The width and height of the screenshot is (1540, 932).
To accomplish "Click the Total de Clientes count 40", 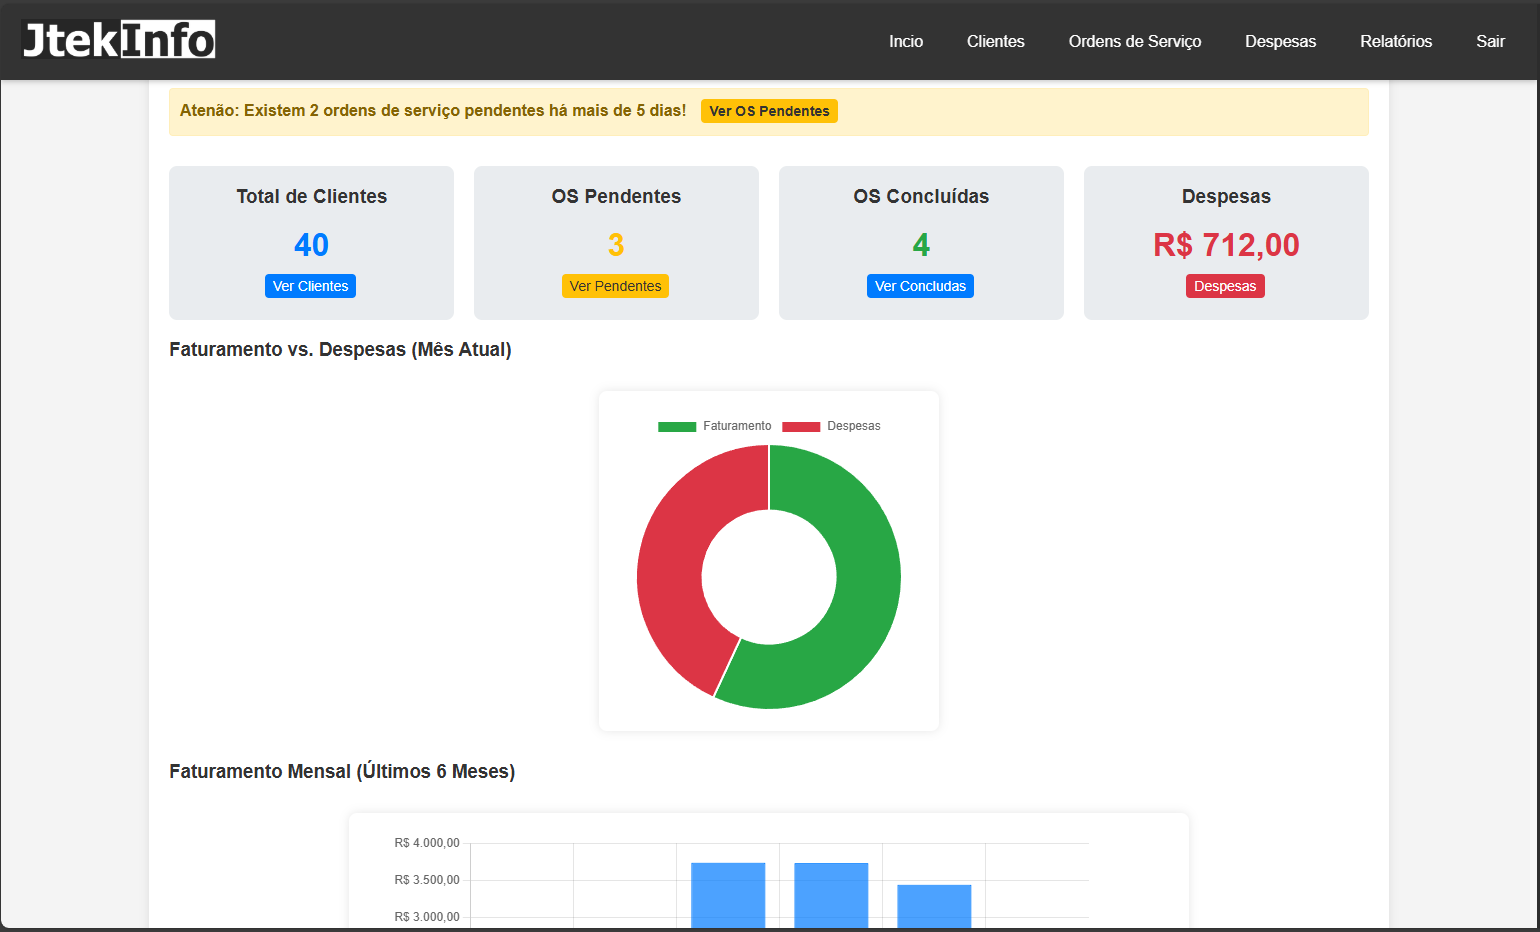I will 311,245.
